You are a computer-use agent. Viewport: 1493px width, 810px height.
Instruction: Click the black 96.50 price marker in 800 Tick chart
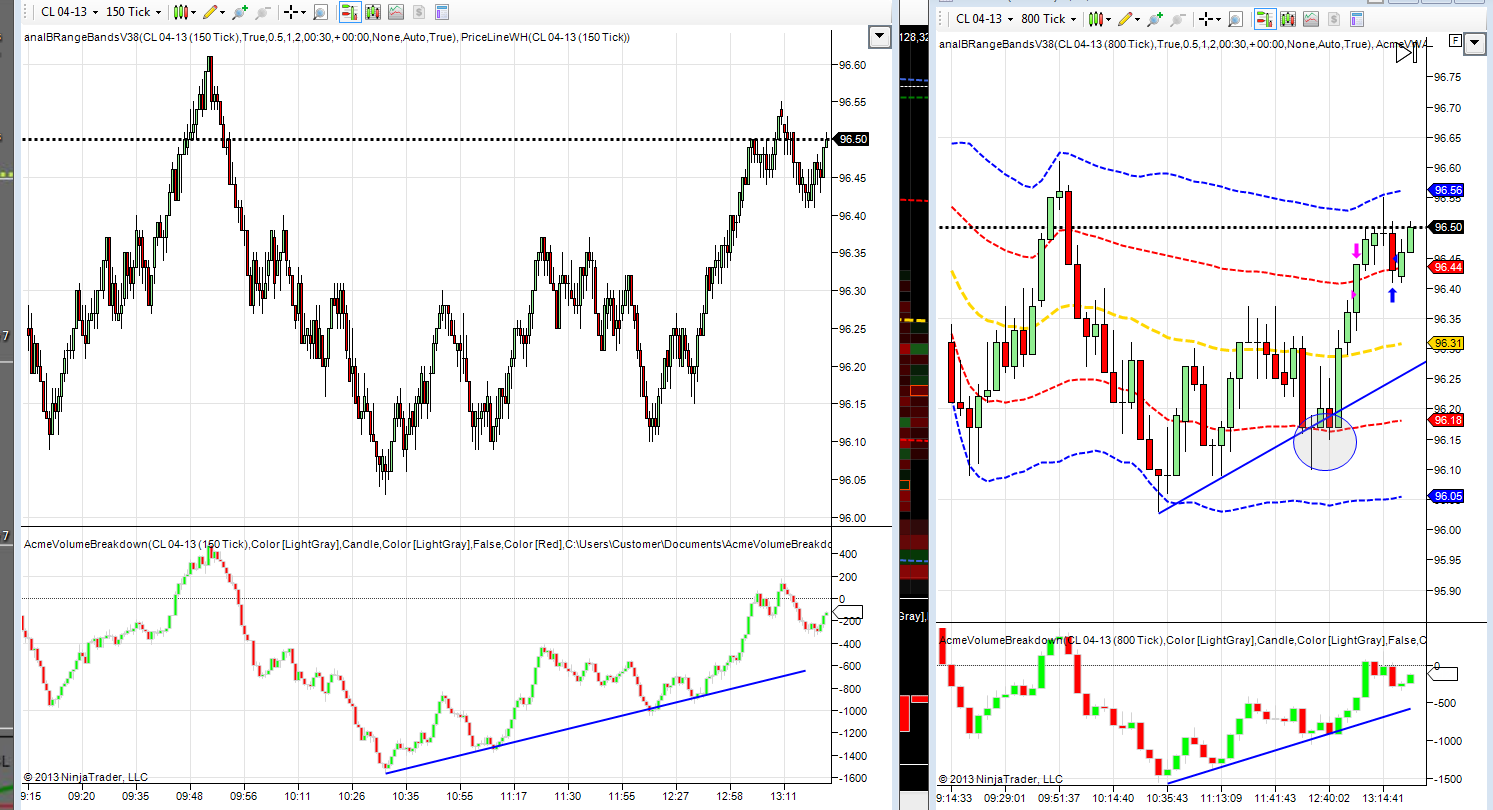pyautogui.click(x=1448, y=227)
